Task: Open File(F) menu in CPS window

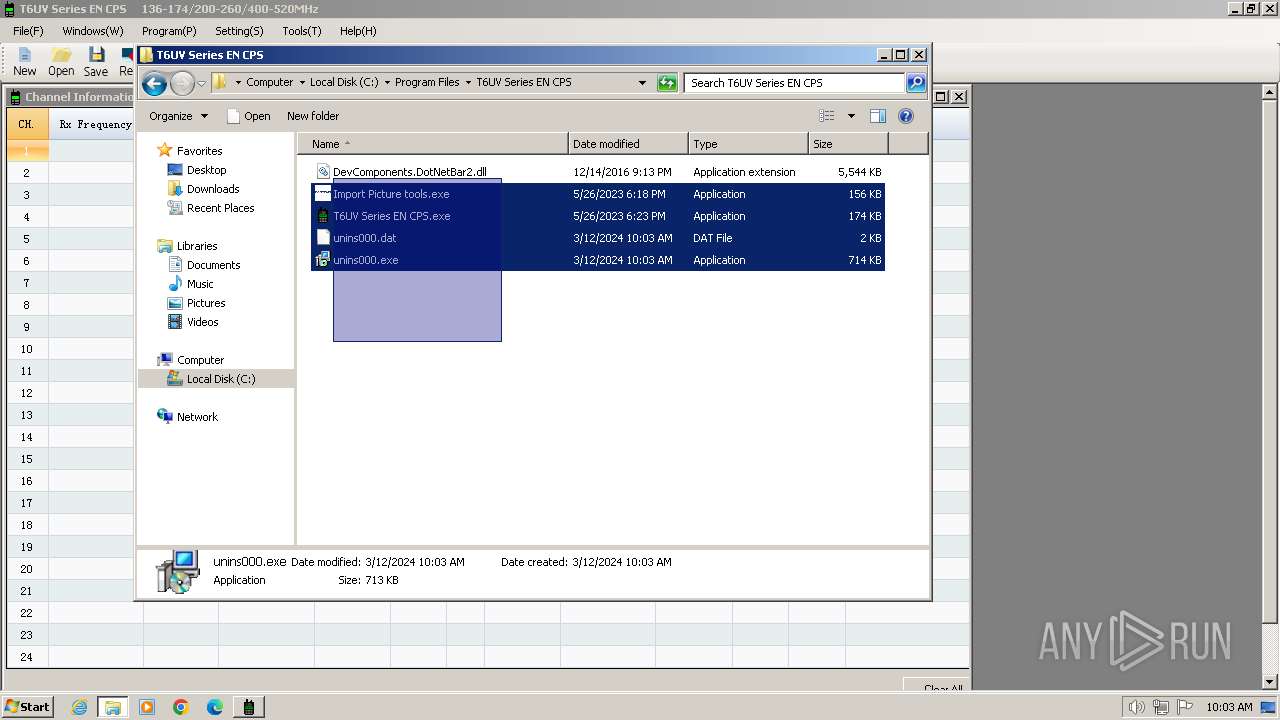Action: click(x=28, y=31)
